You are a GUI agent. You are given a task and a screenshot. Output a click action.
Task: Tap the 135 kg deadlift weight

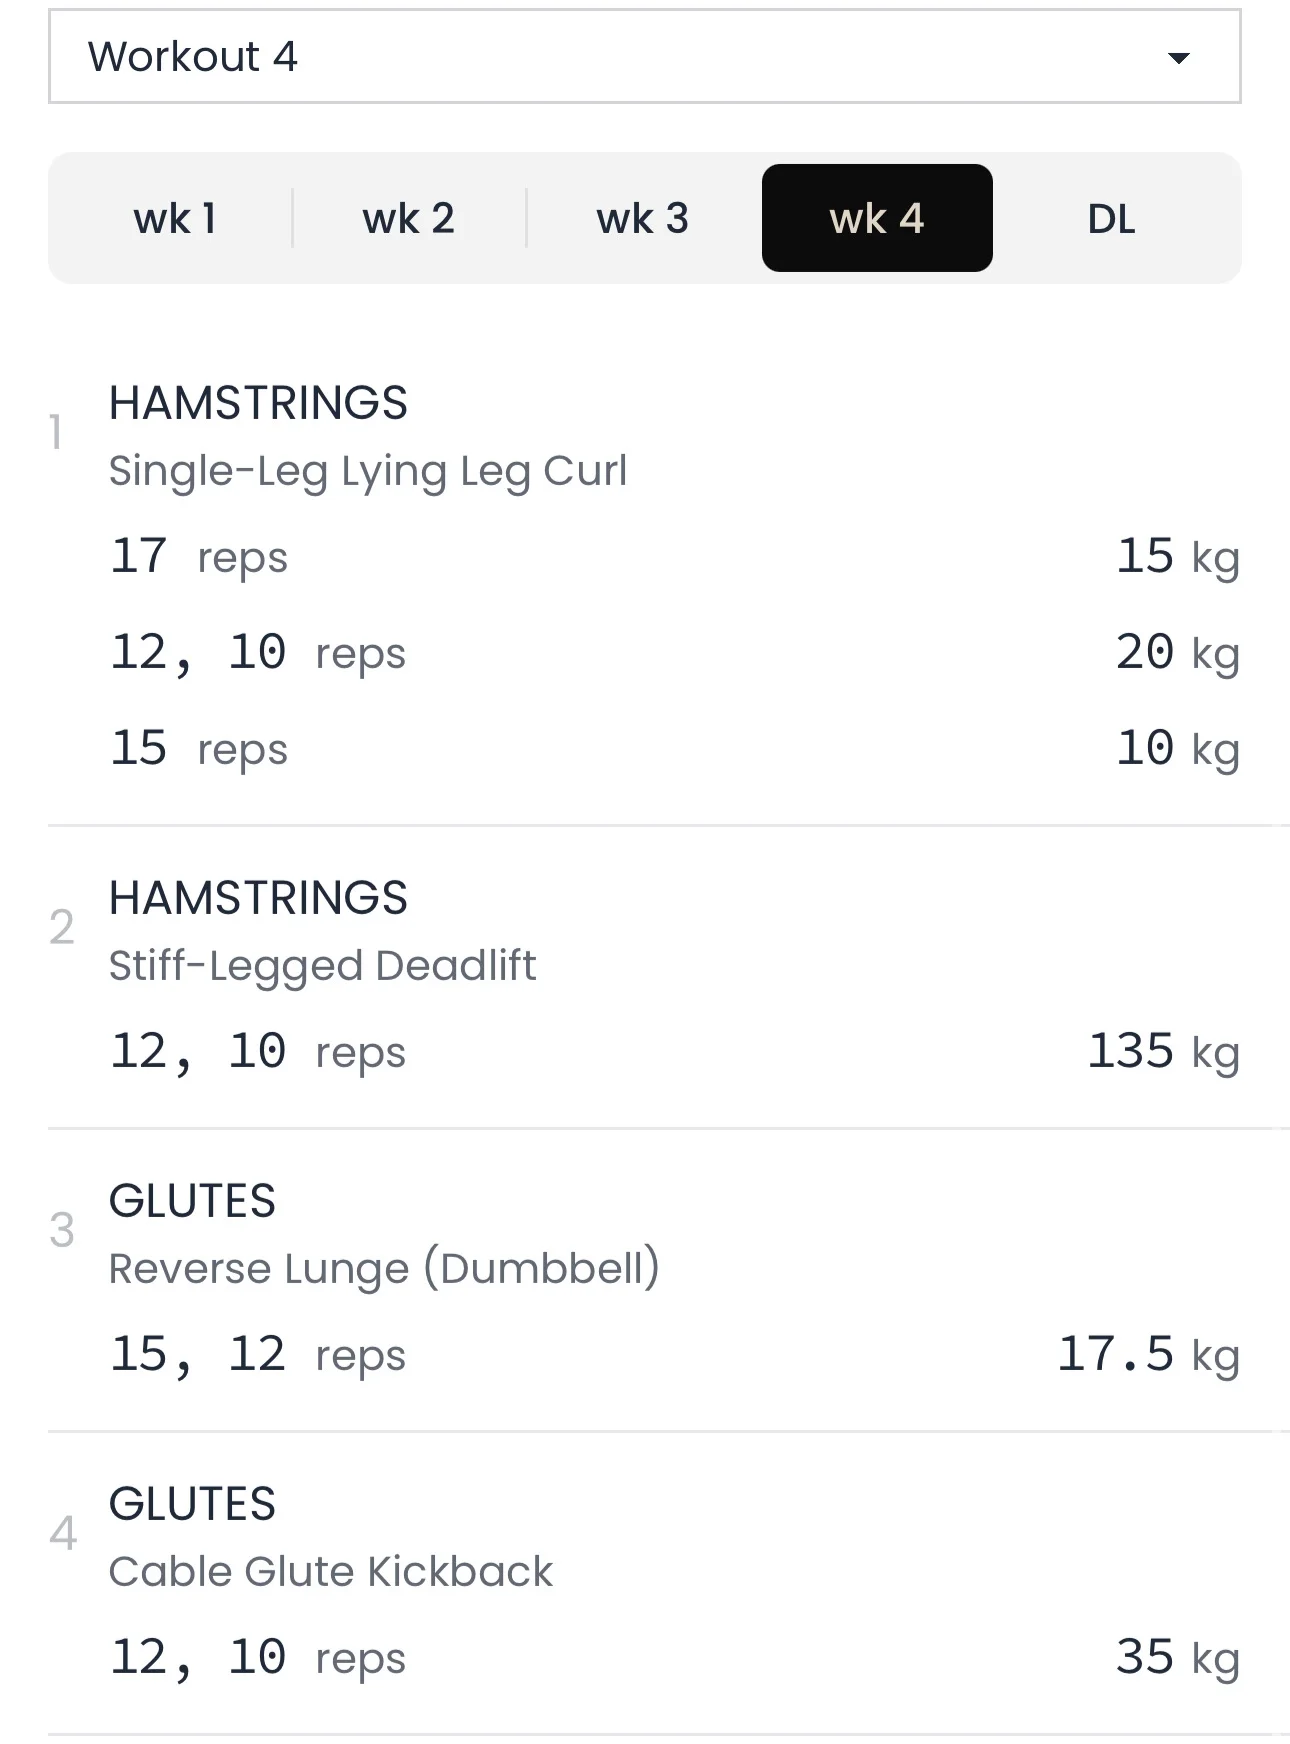1163,1052
